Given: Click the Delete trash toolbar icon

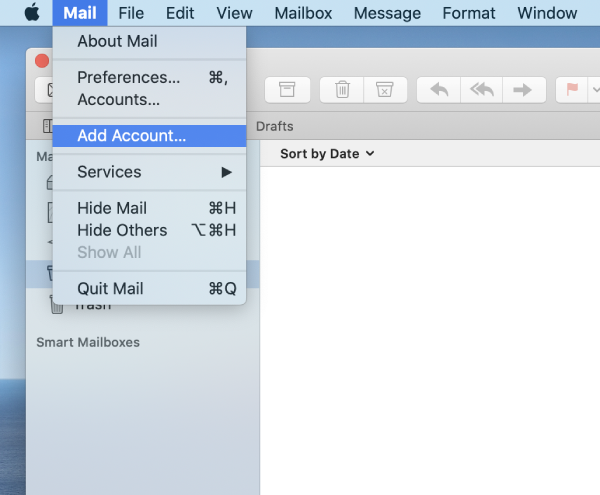Looking at the screenshot, I should 342,89.
